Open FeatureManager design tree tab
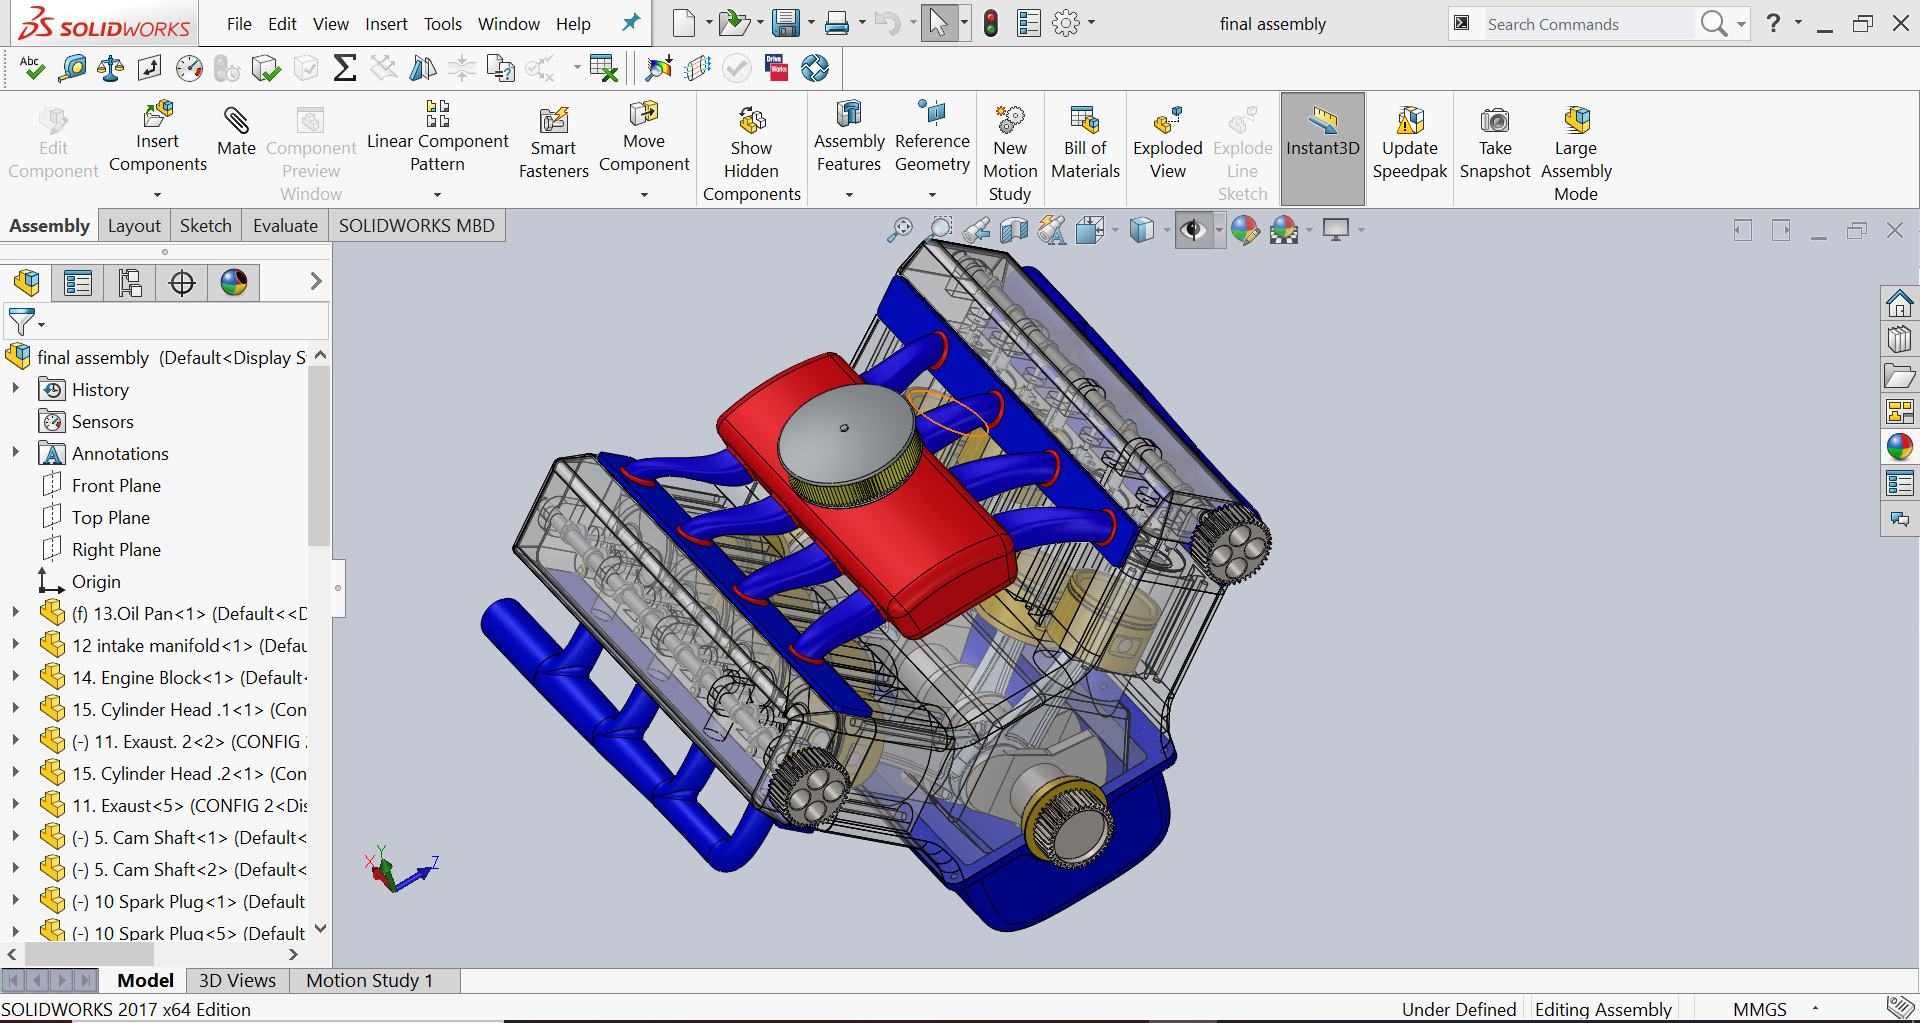 [x=27, y=283]
